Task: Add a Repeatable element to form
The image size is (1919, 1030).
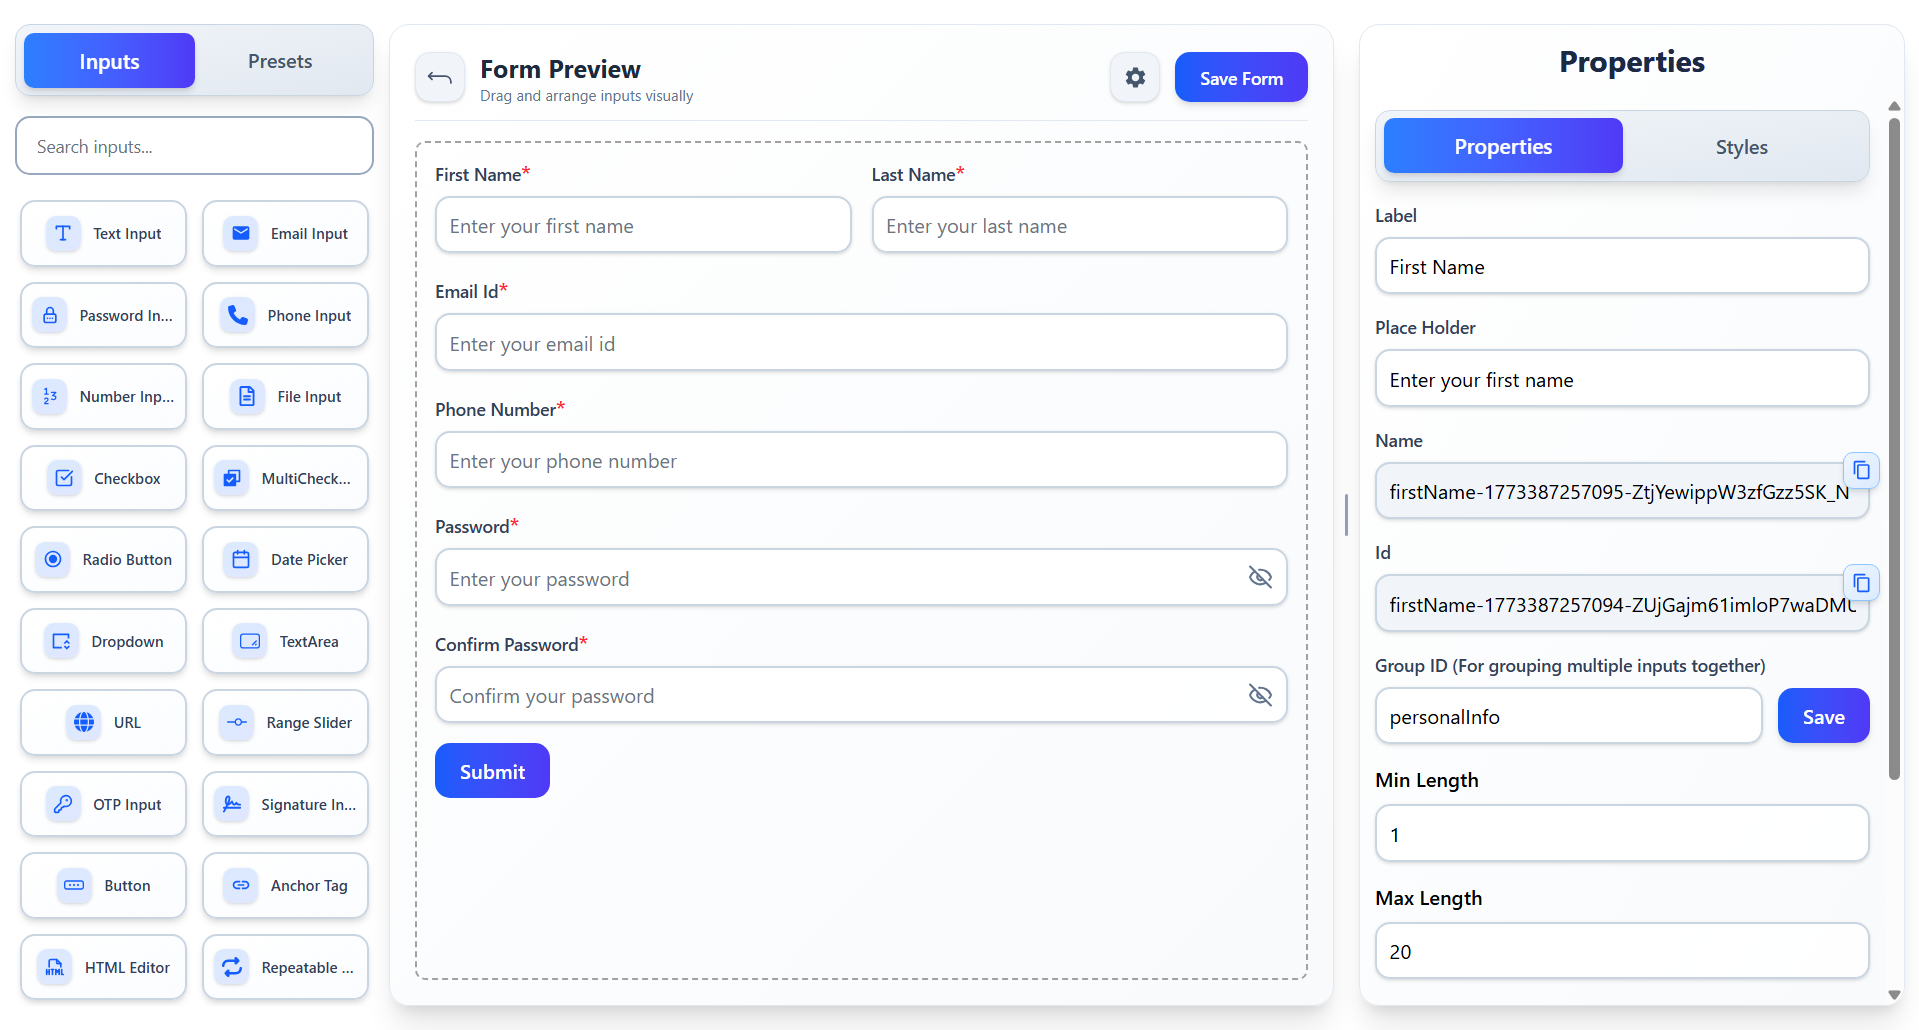Action: tap(285, 967)
